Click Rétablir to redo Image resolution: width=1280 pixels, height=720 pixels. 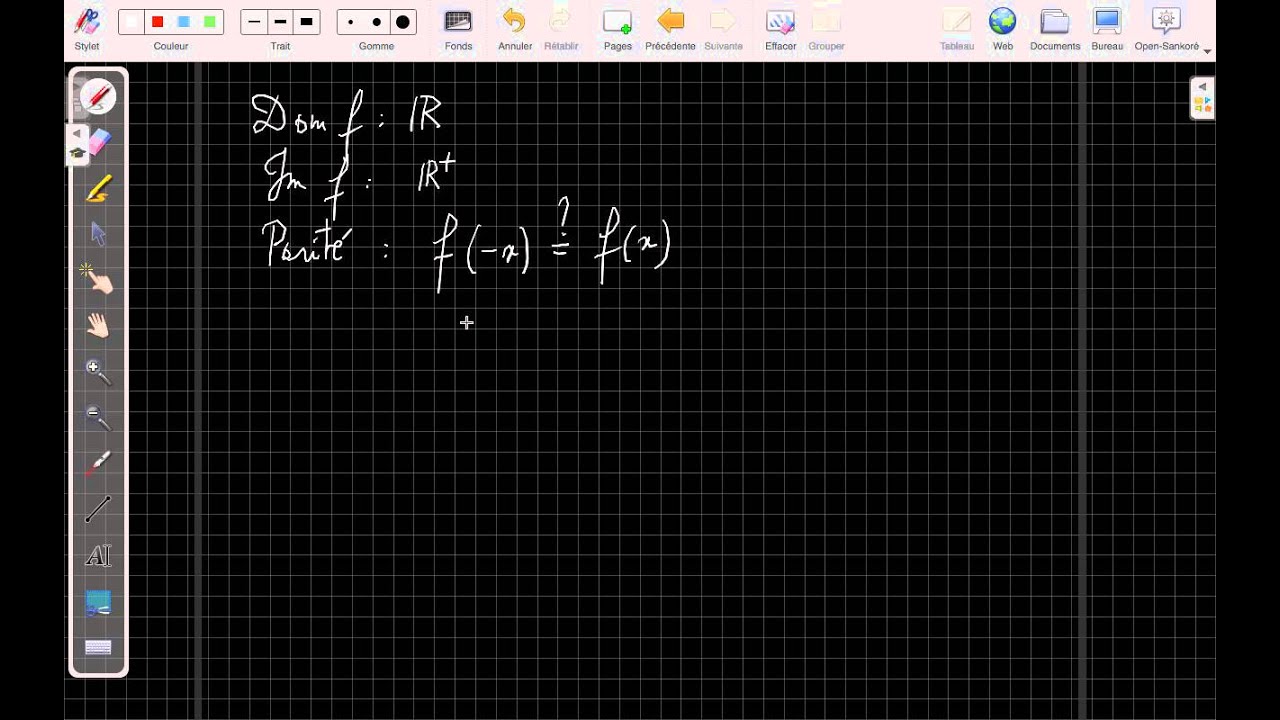561,28
